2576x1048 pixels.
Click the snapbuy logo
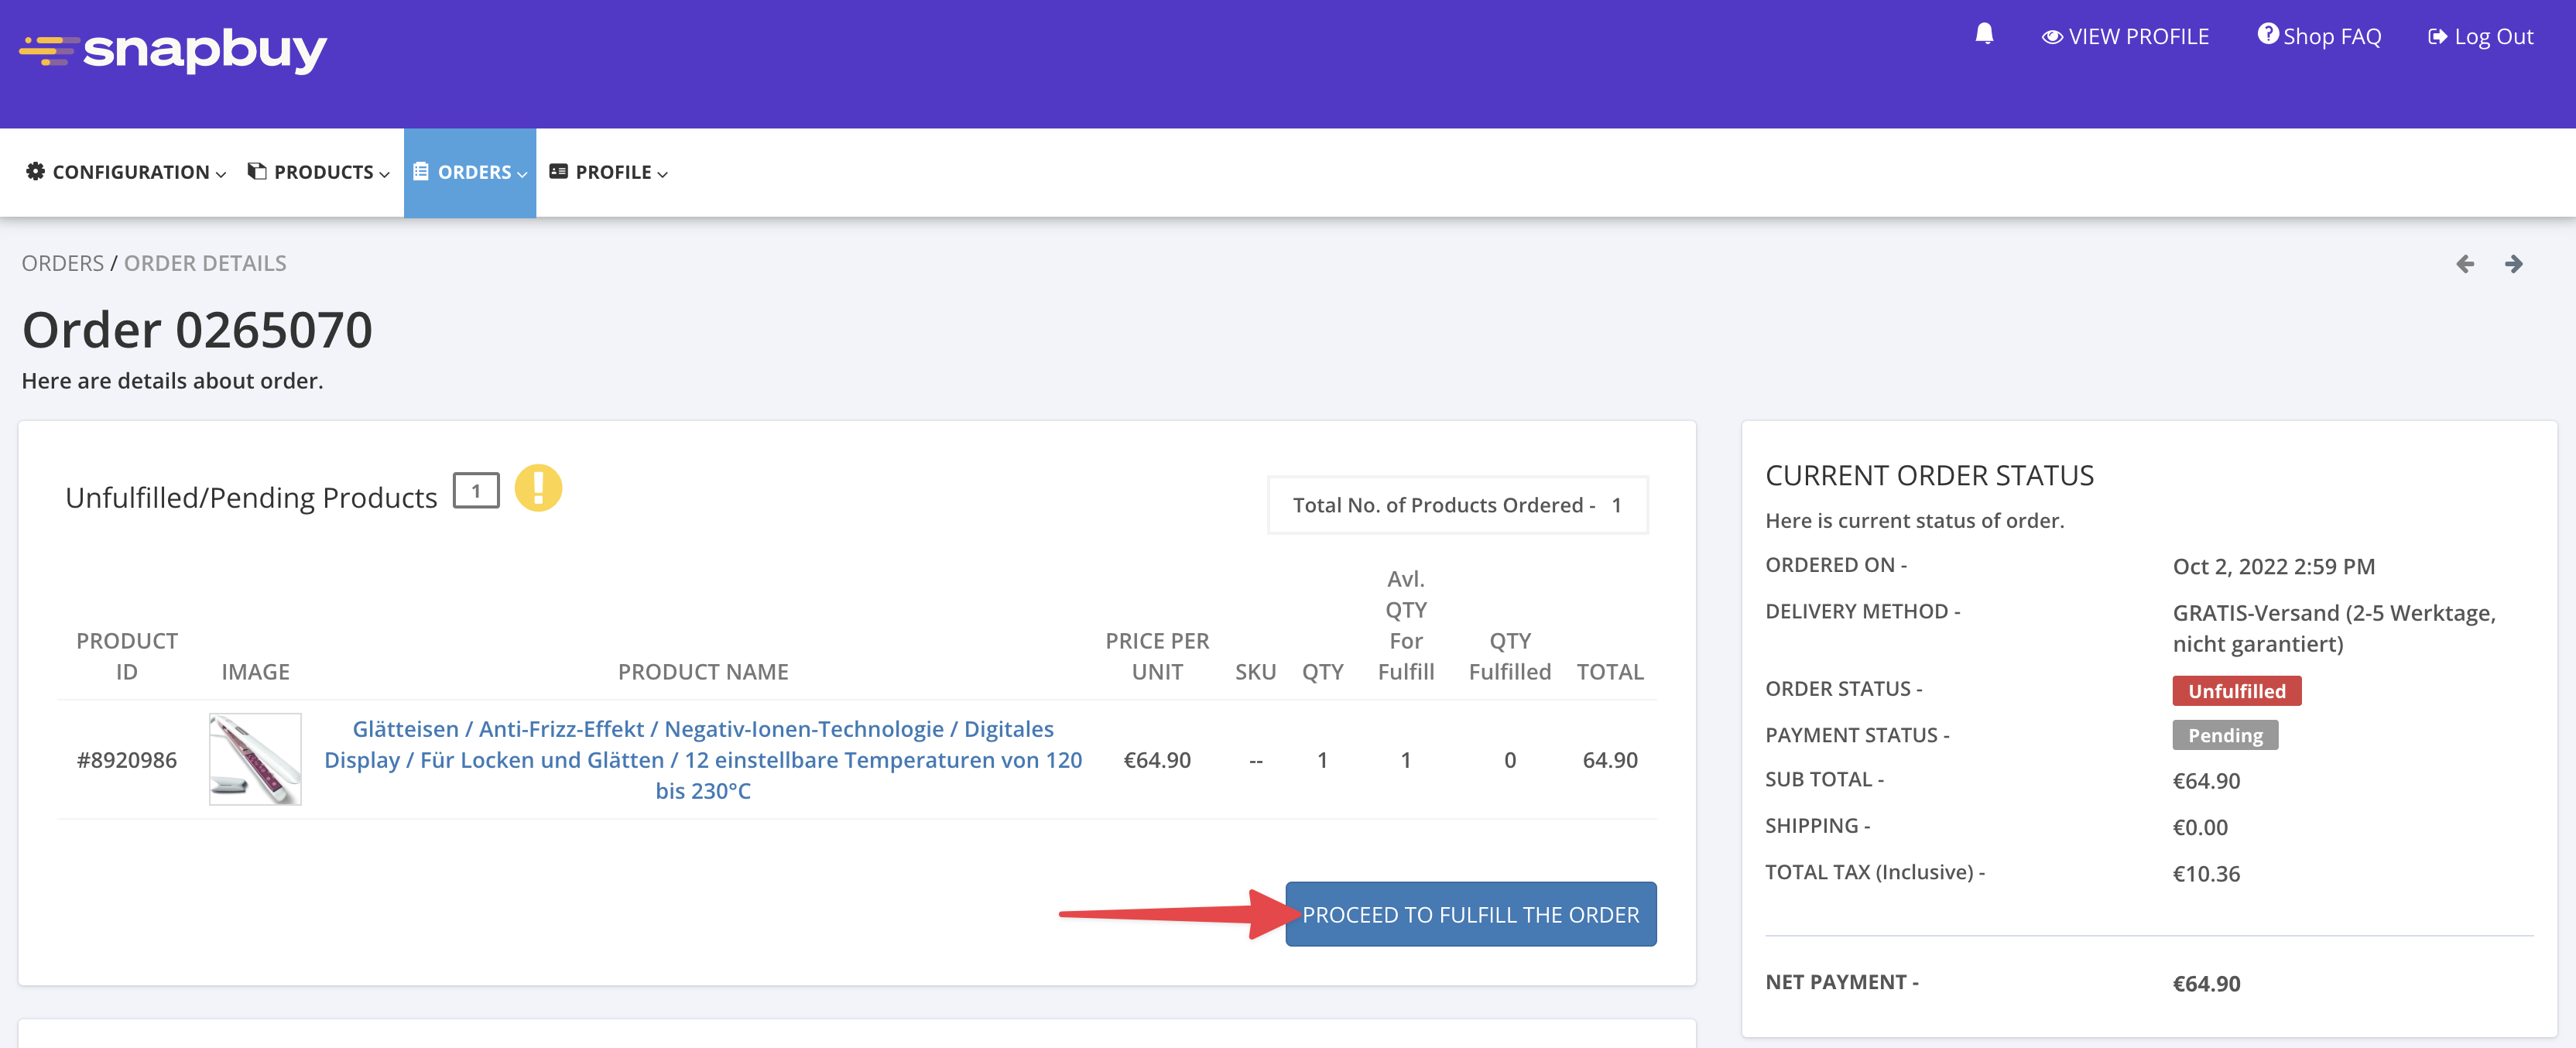[173, 50]
